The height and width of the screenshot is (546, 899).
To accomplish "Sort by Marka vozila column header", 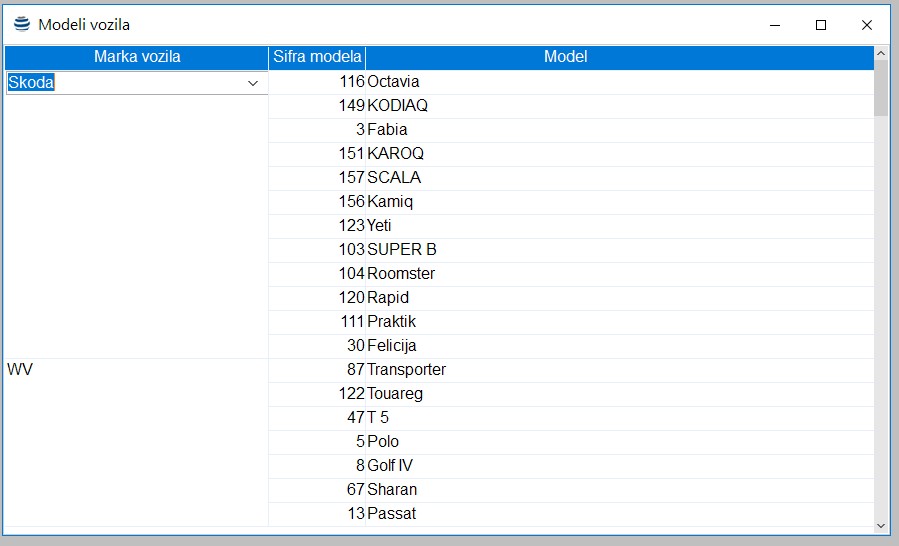I will click(x=137, y=57).
